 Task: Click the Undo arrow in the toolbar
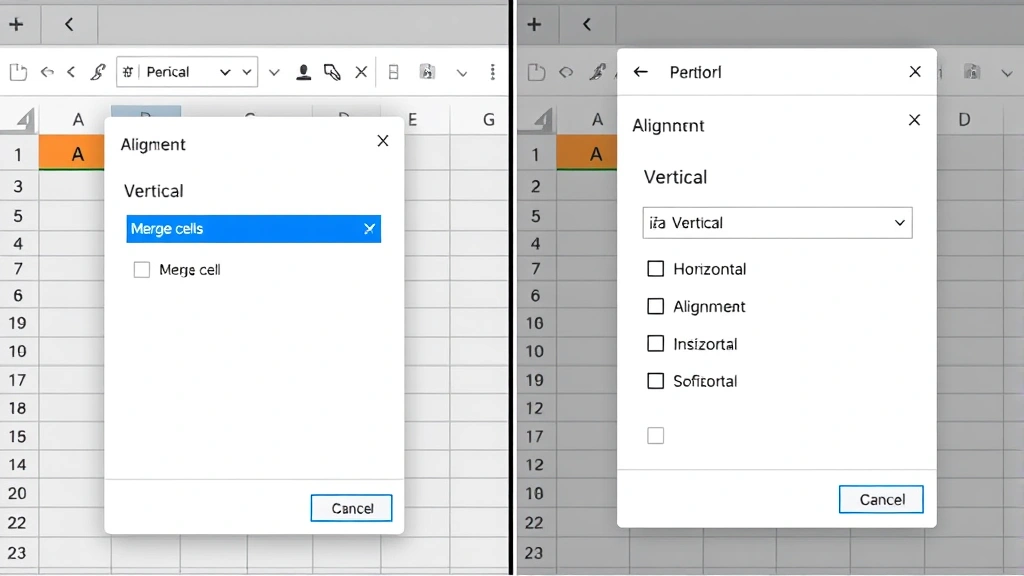click(x=47, y=71)
